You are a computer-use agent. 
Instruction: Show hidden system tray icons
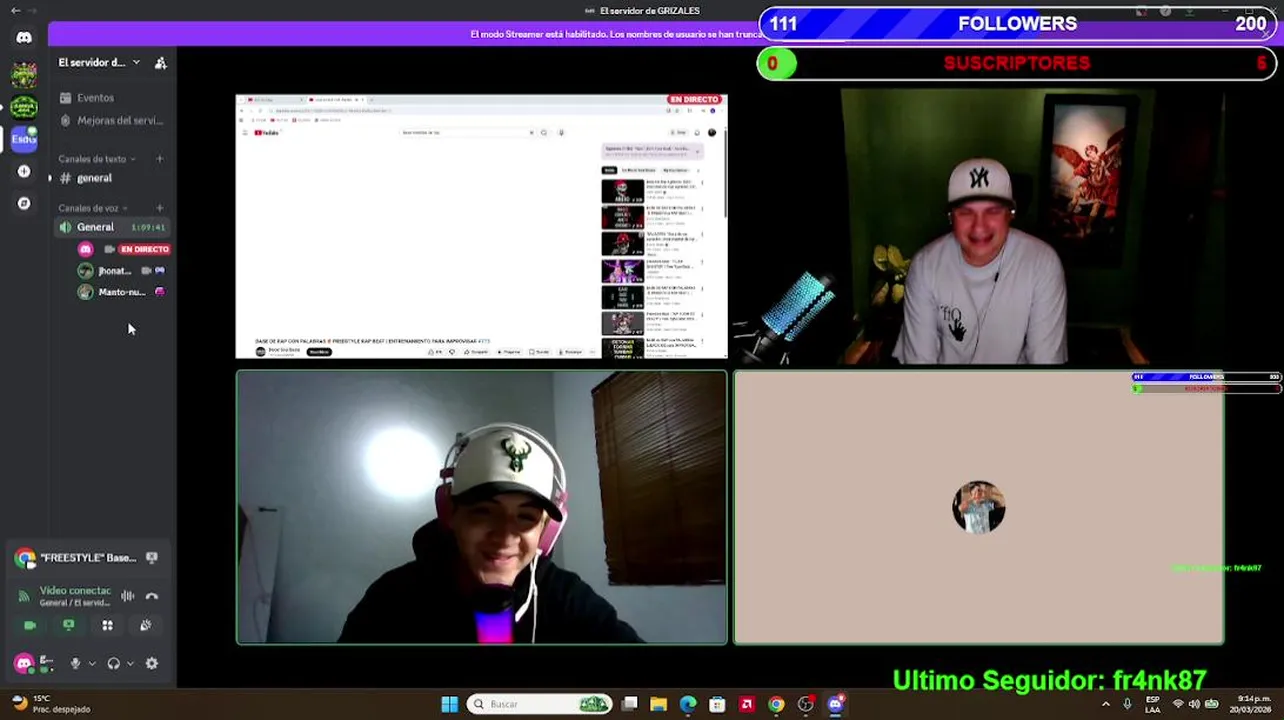[x=1105, y=704]
